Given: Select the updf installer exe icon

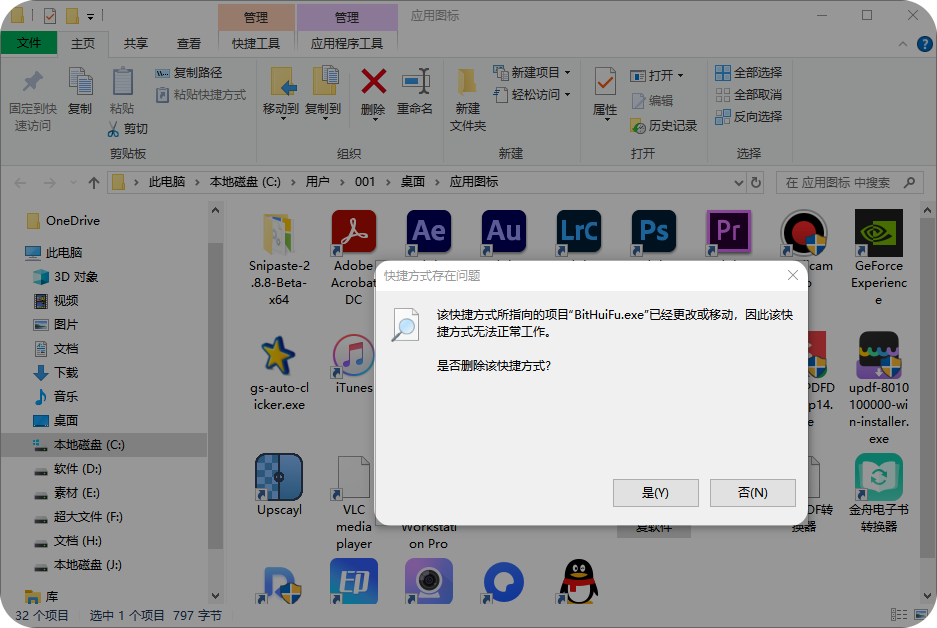Looking at the screenshot, I should (x=878, y=356).
